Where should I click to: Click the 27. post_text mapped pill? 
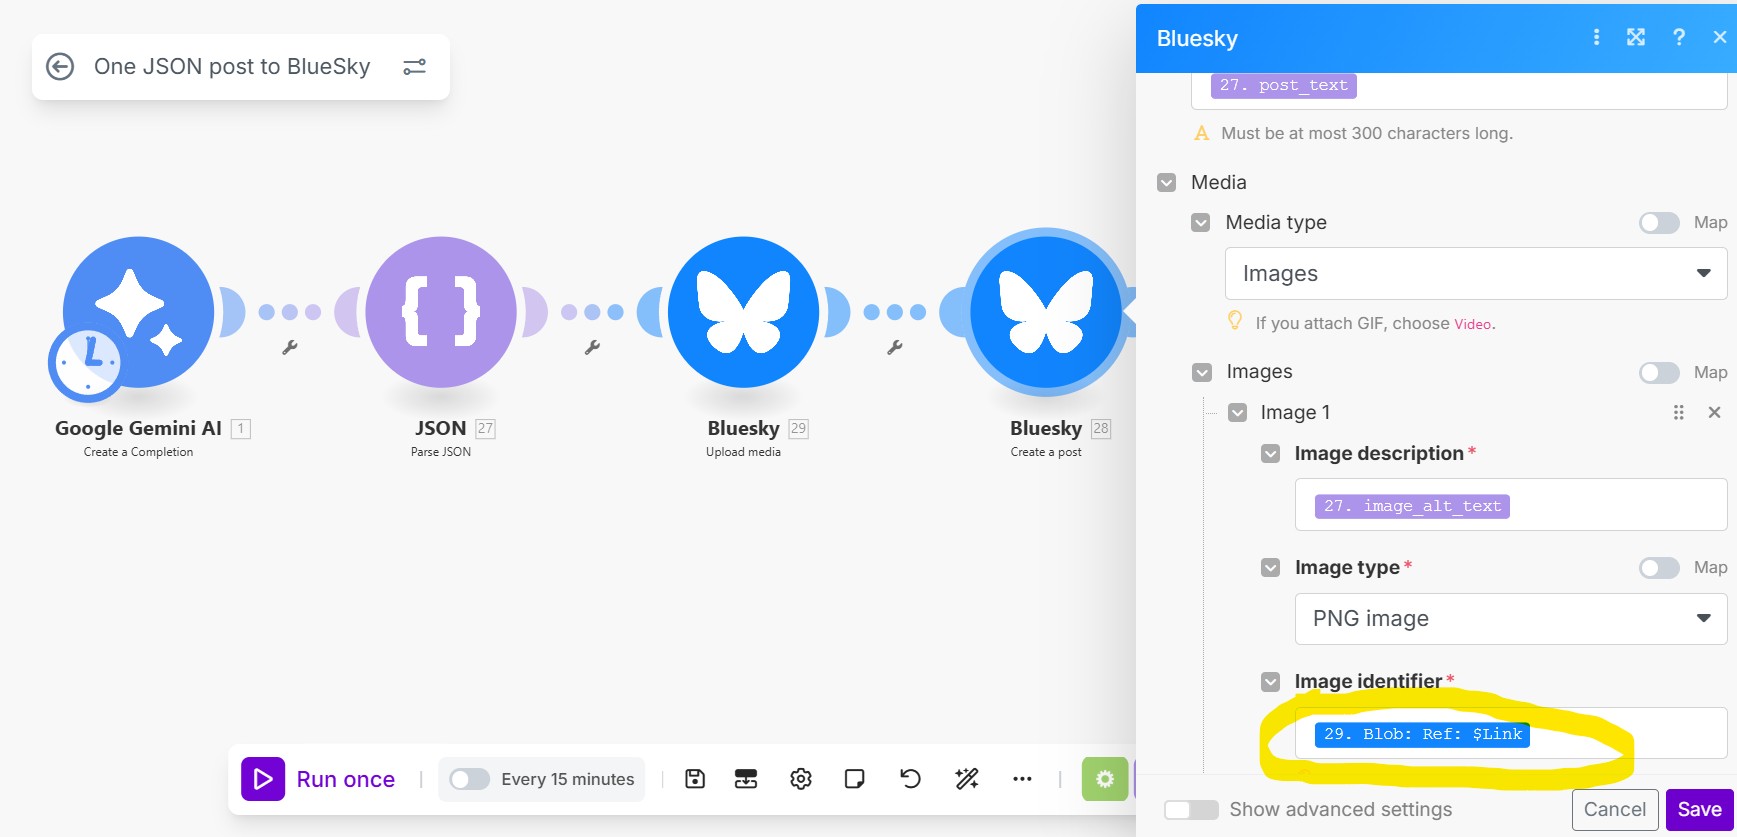tap(1284, 86)
